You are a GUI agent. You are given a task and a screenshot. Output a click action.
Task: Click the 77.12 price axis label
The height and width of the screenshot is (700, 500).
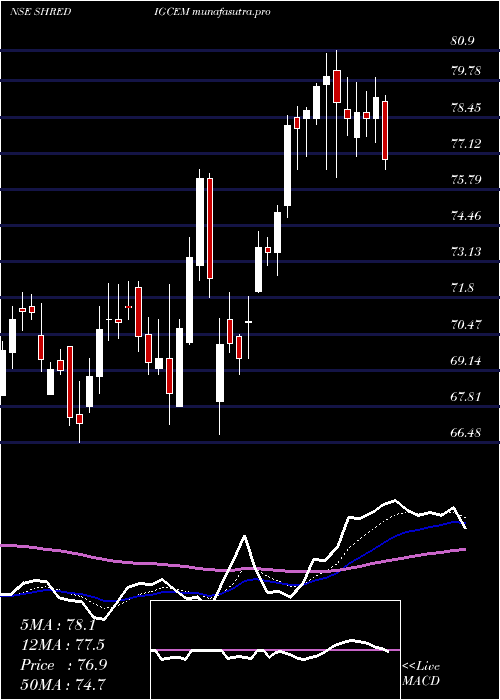(466, 144)
